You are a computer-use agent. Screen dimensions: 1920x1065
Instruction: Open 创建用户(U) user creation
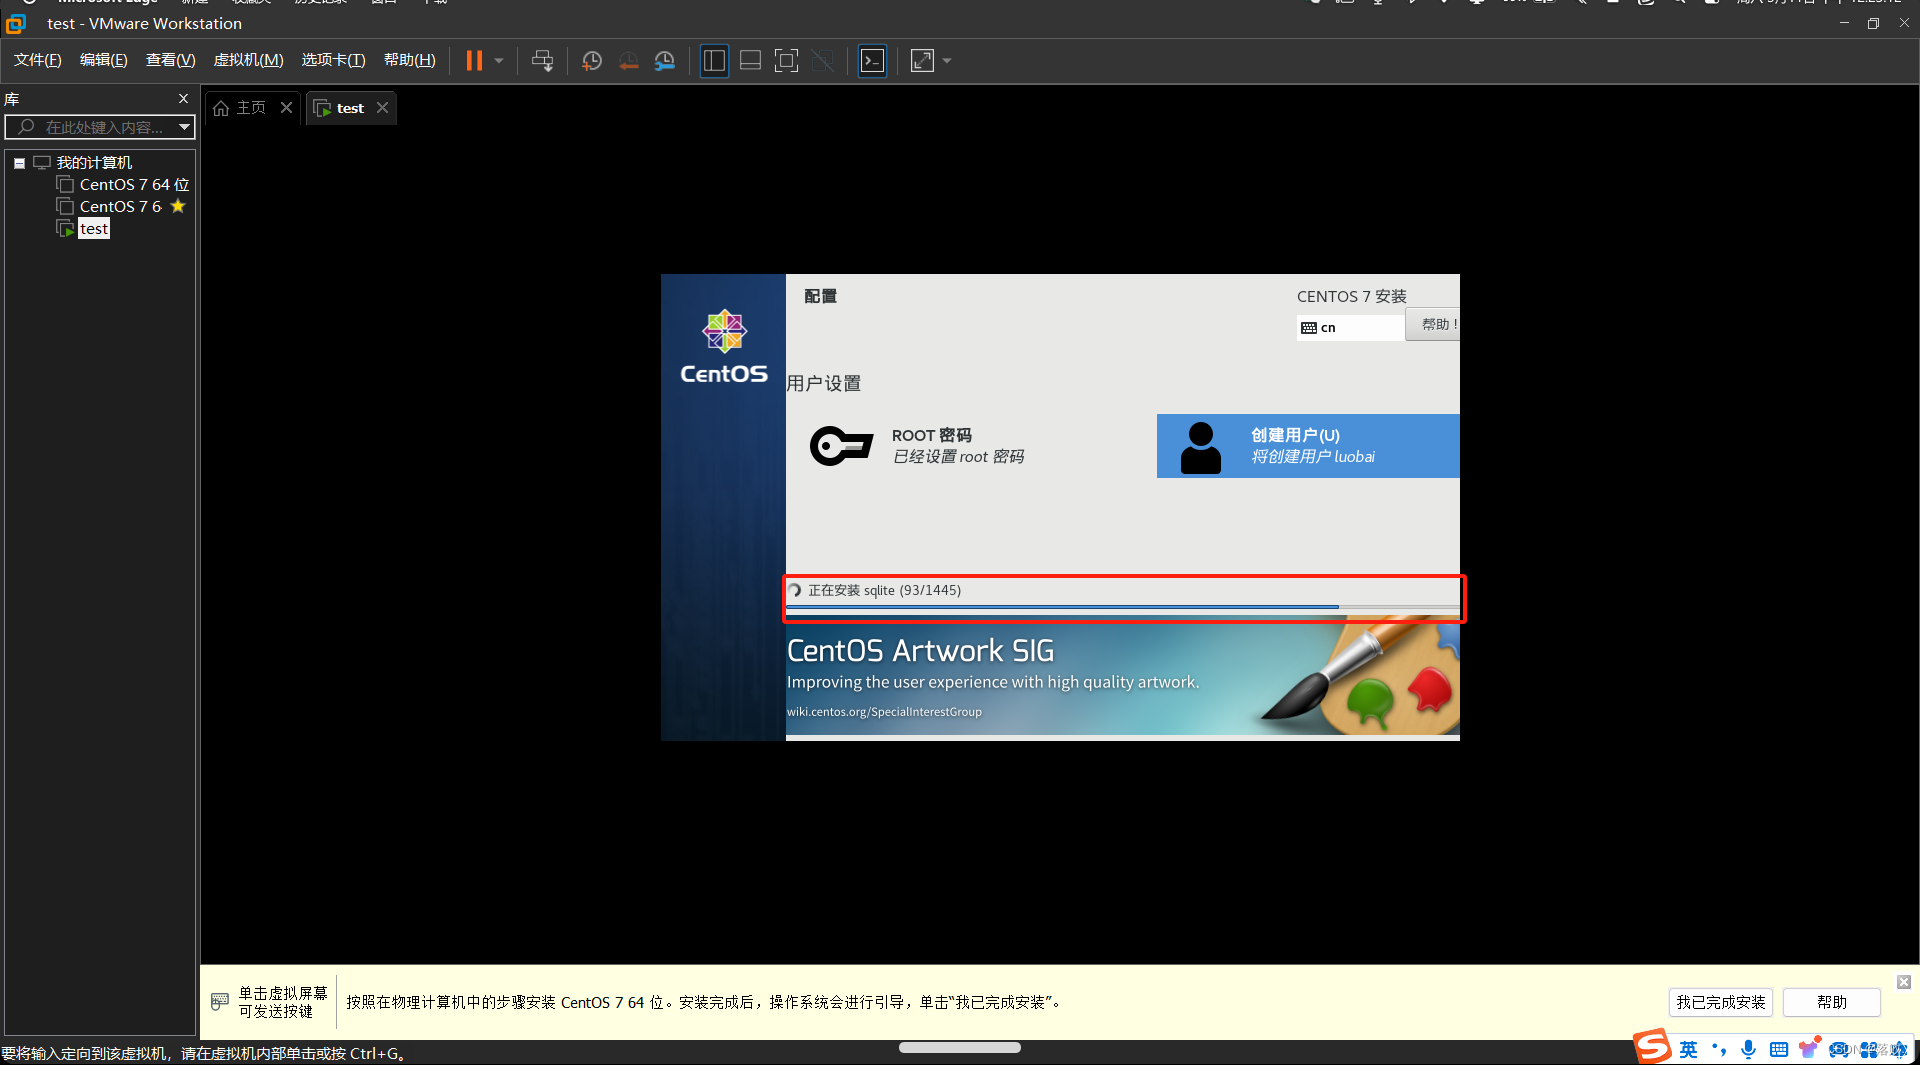click(1308, 446)
